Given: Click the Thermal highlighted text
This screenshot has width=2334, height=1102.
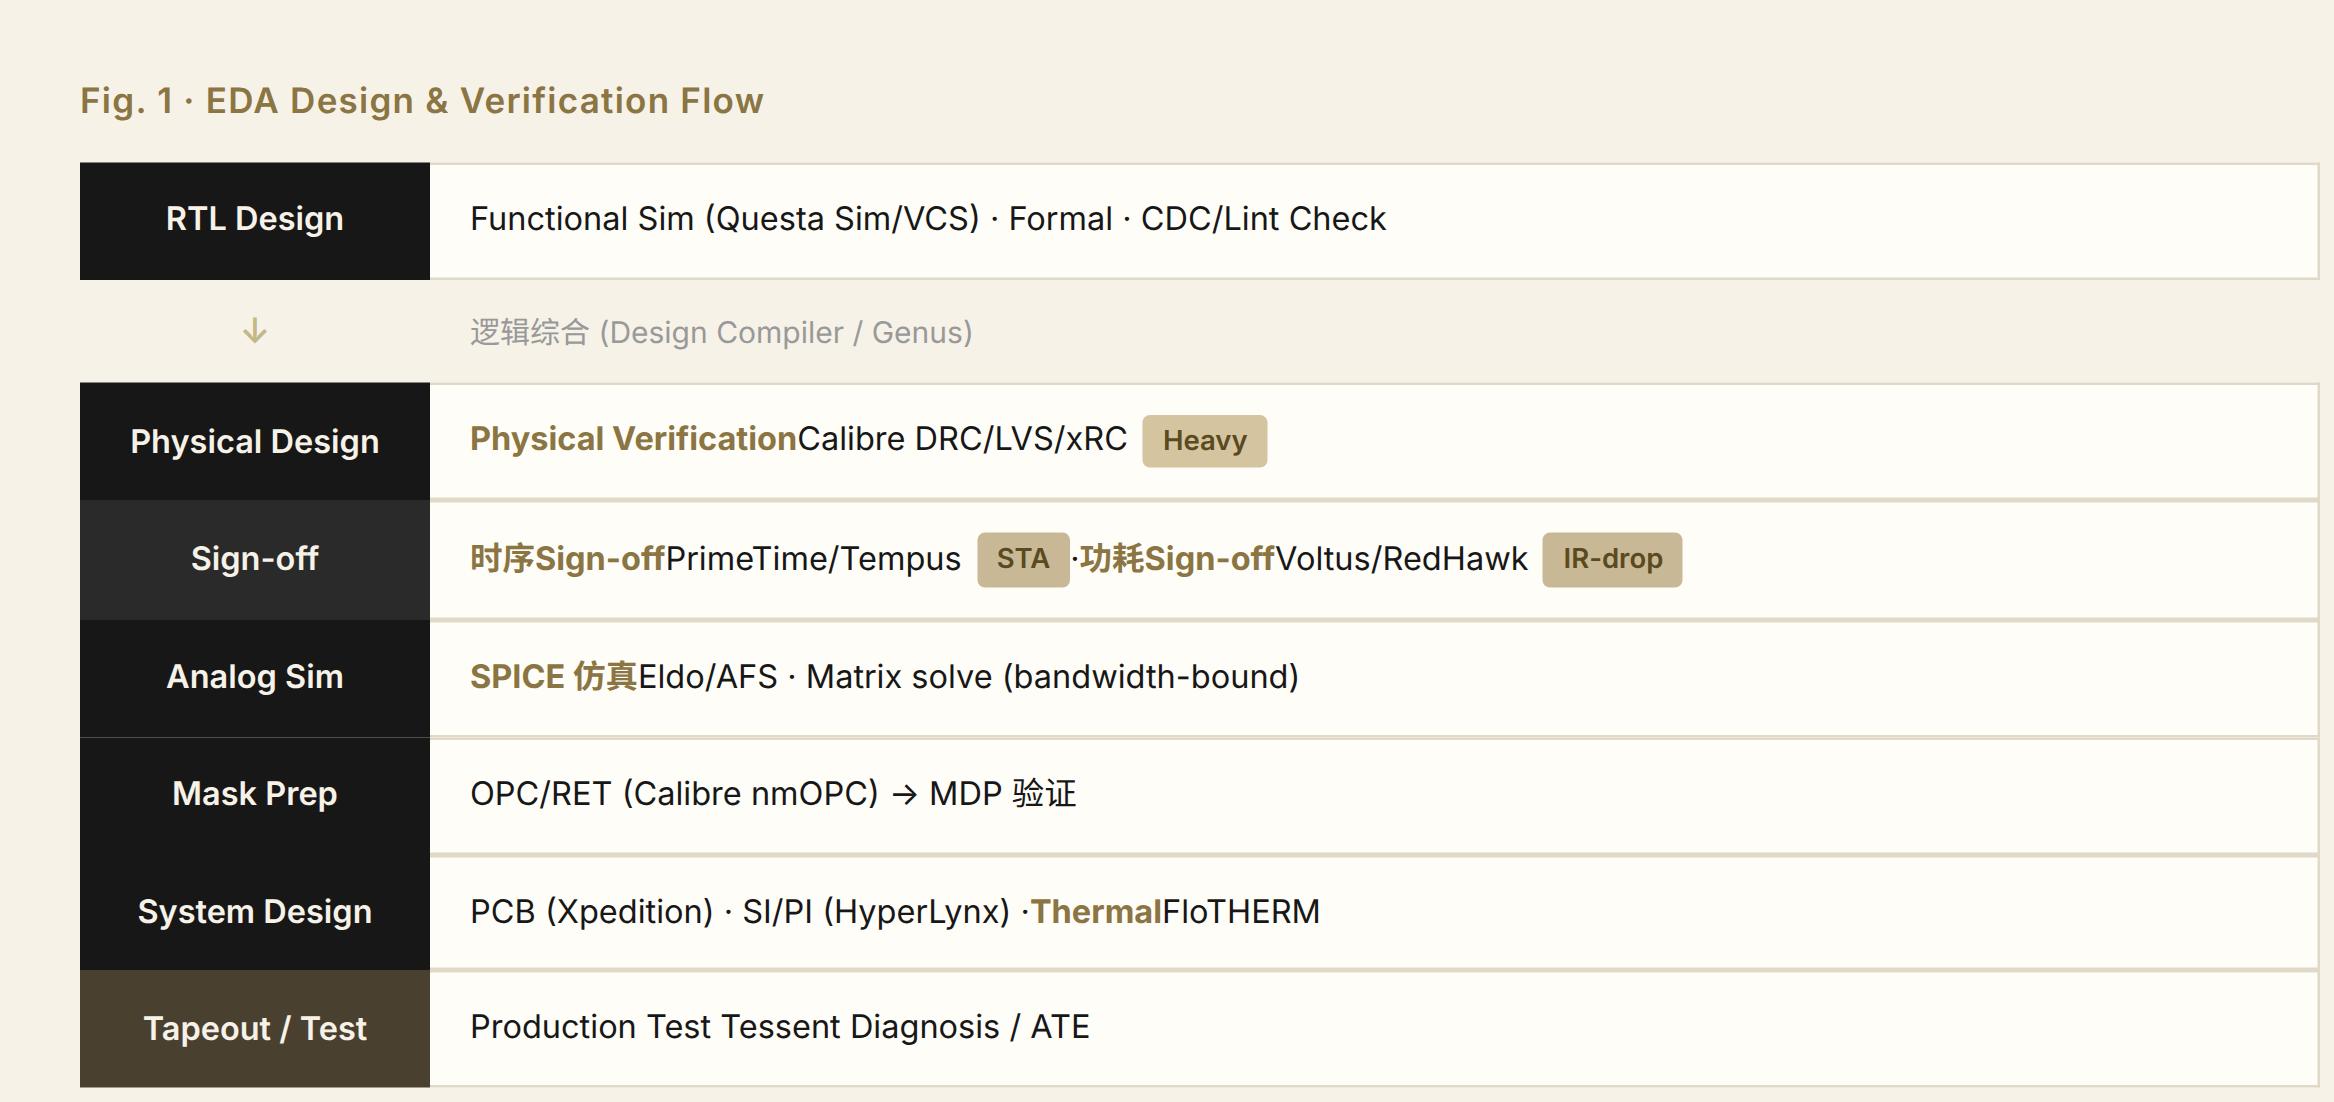Looking at the screenshot, I should 1096,912.
